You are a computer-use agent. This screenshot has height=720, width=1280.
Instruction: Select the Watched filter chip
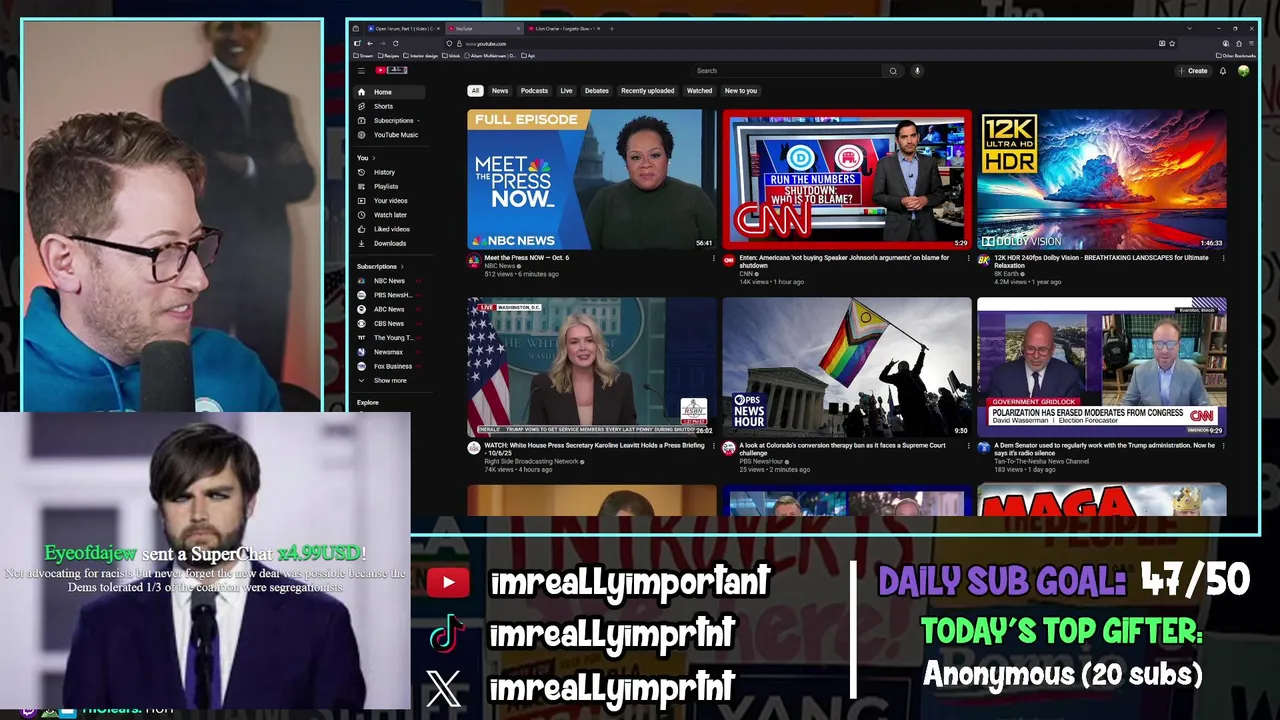click(699, 91)
